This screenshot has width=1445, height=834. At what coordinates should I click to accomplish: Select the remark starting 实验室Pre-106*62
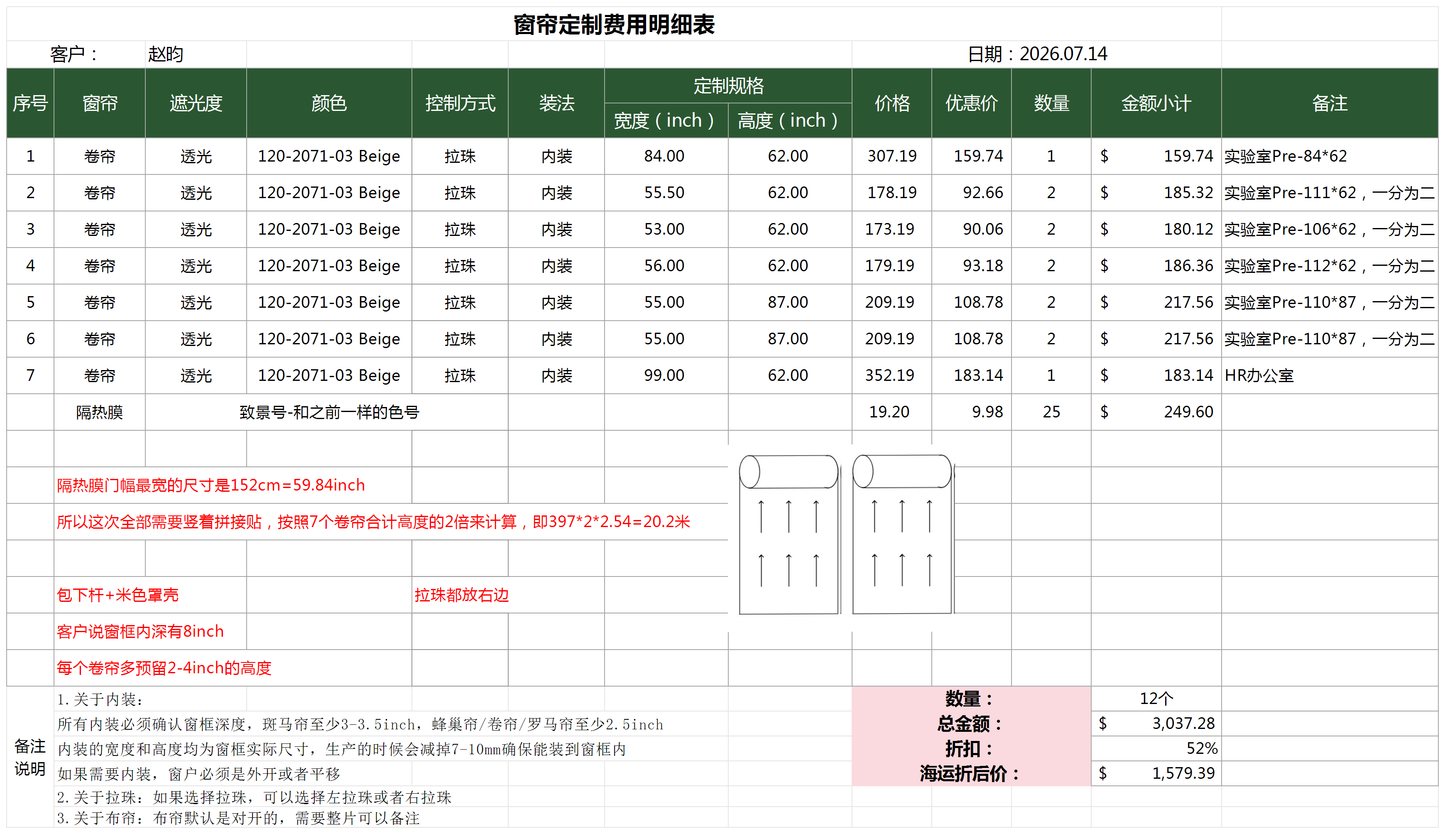tap(1330, 229)
